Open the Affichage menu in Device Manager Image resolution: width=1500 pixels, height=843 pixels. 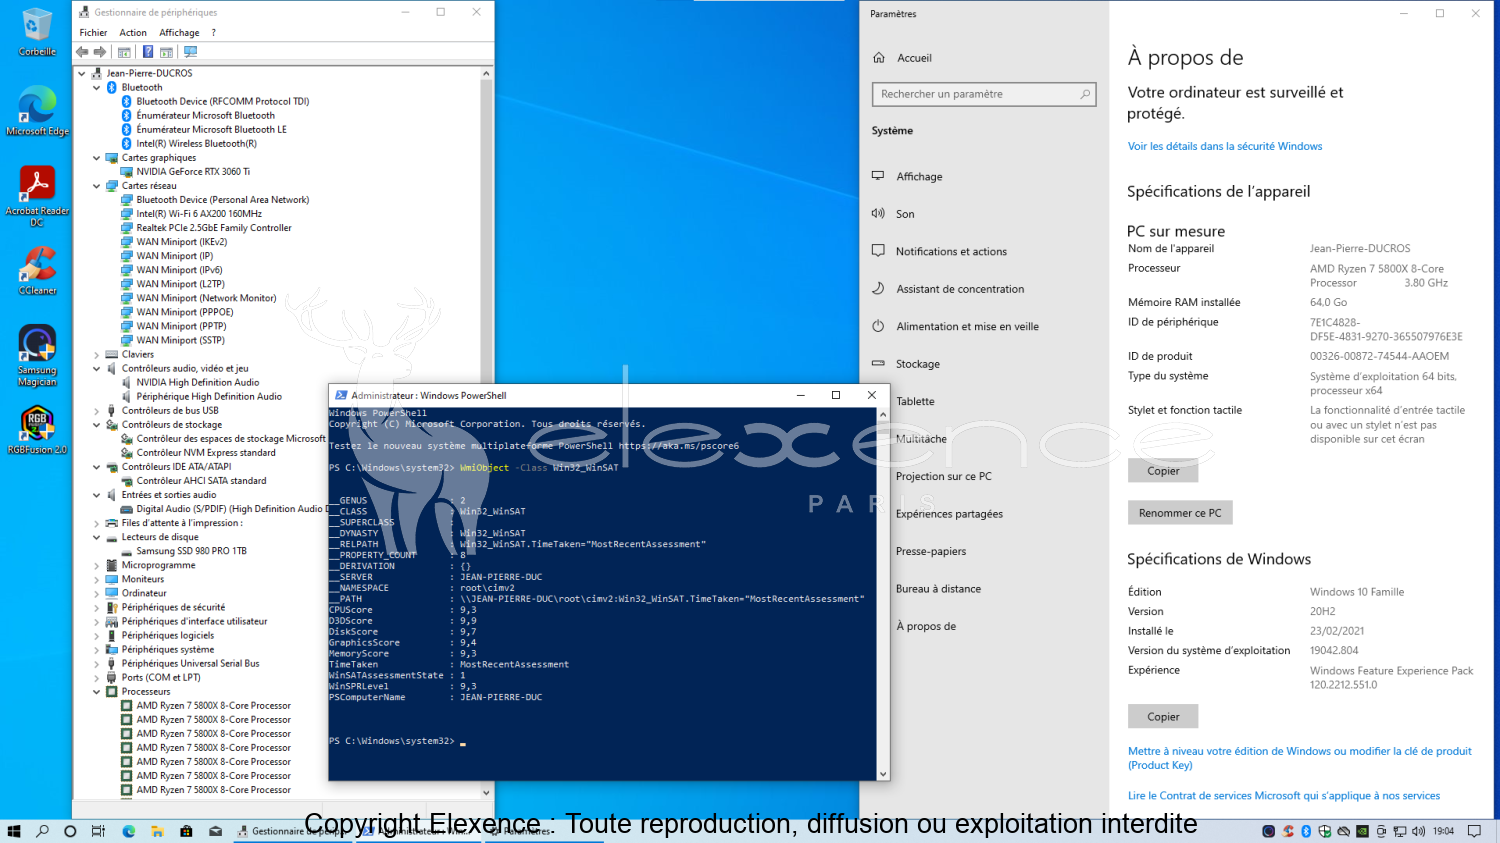pyautogui.click(x=179, y=33)
